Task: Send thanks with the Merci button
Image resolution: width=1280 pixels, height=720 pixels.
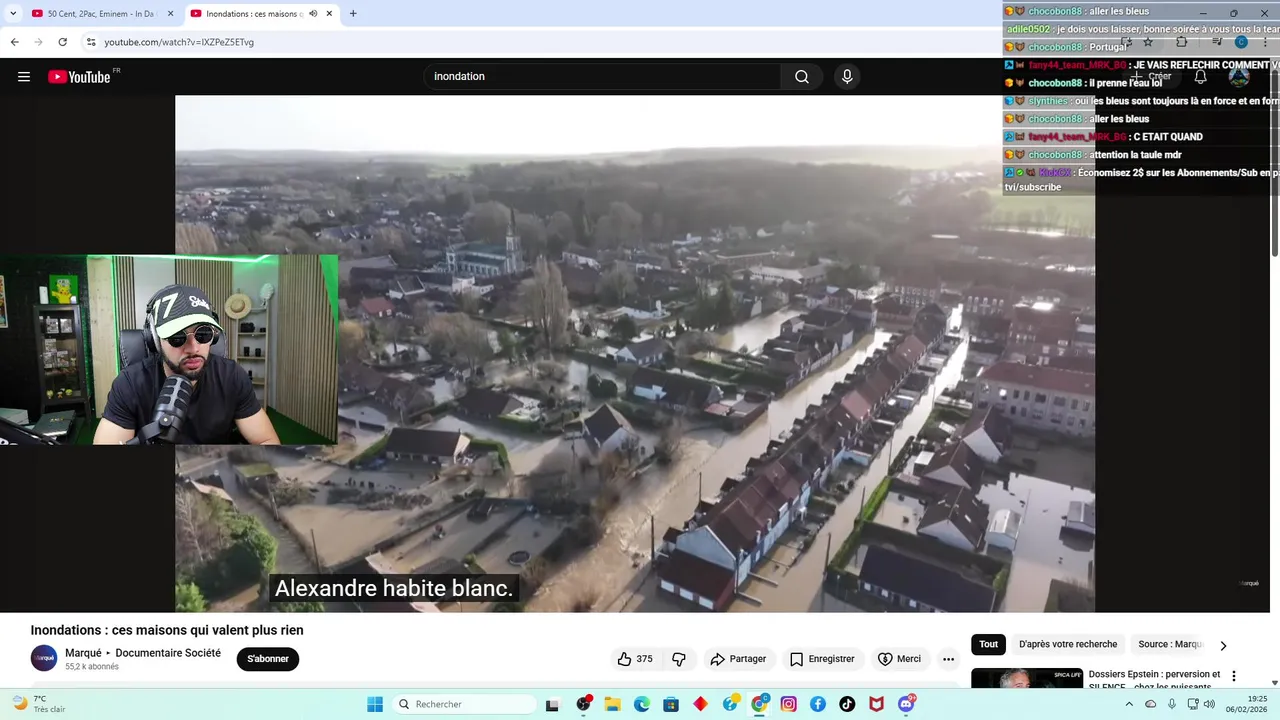Action: pyautogui.click(x=899, y=659)
